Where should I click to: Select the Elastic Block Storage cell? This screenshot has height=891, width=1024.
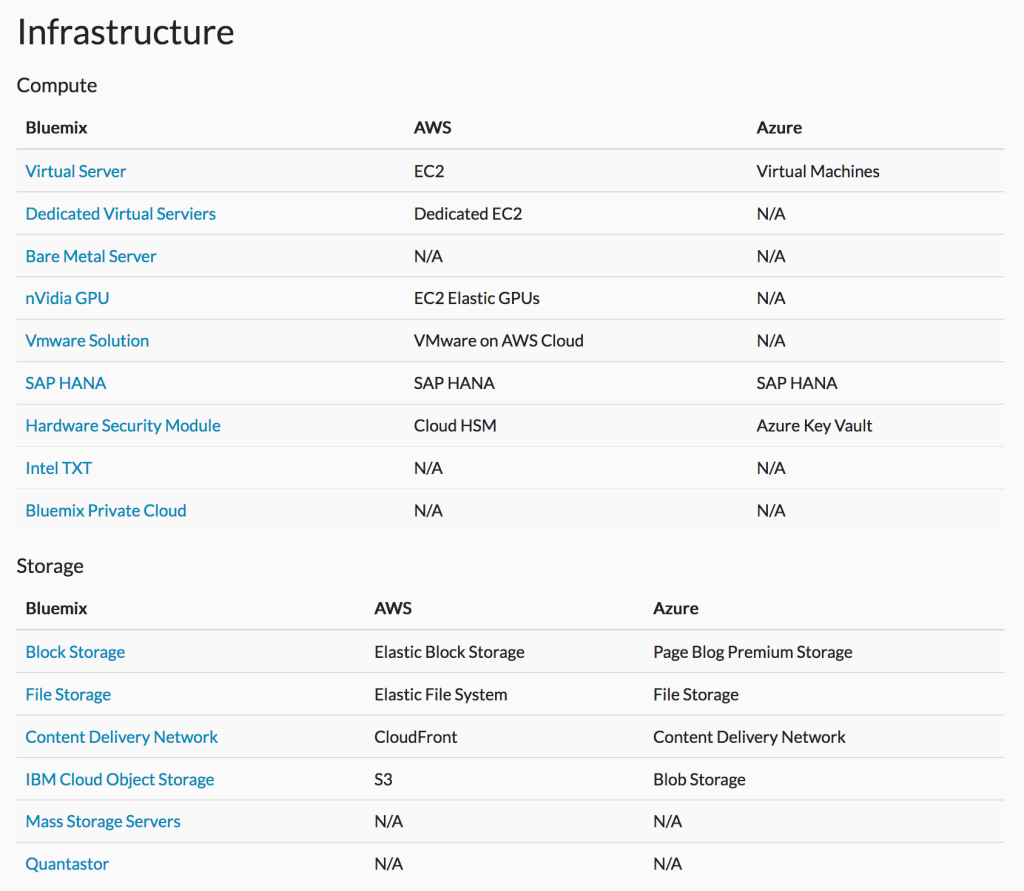(x=449, y=652)
